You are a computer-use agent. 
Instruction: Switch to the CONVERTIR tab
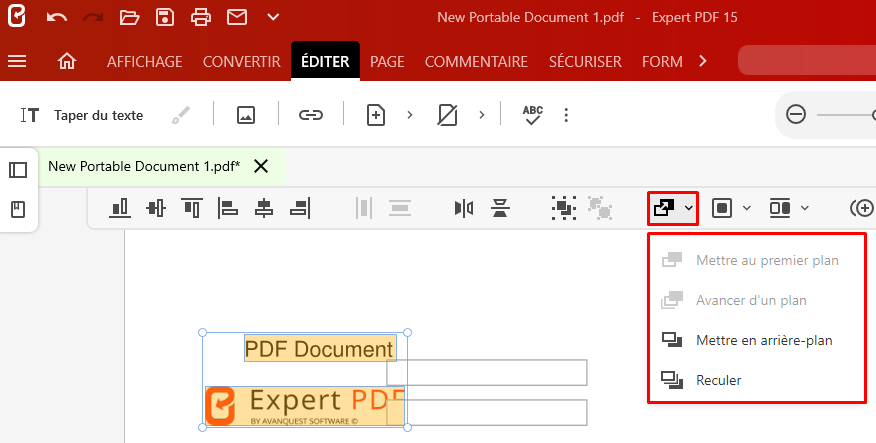click(x=242, y=61)
